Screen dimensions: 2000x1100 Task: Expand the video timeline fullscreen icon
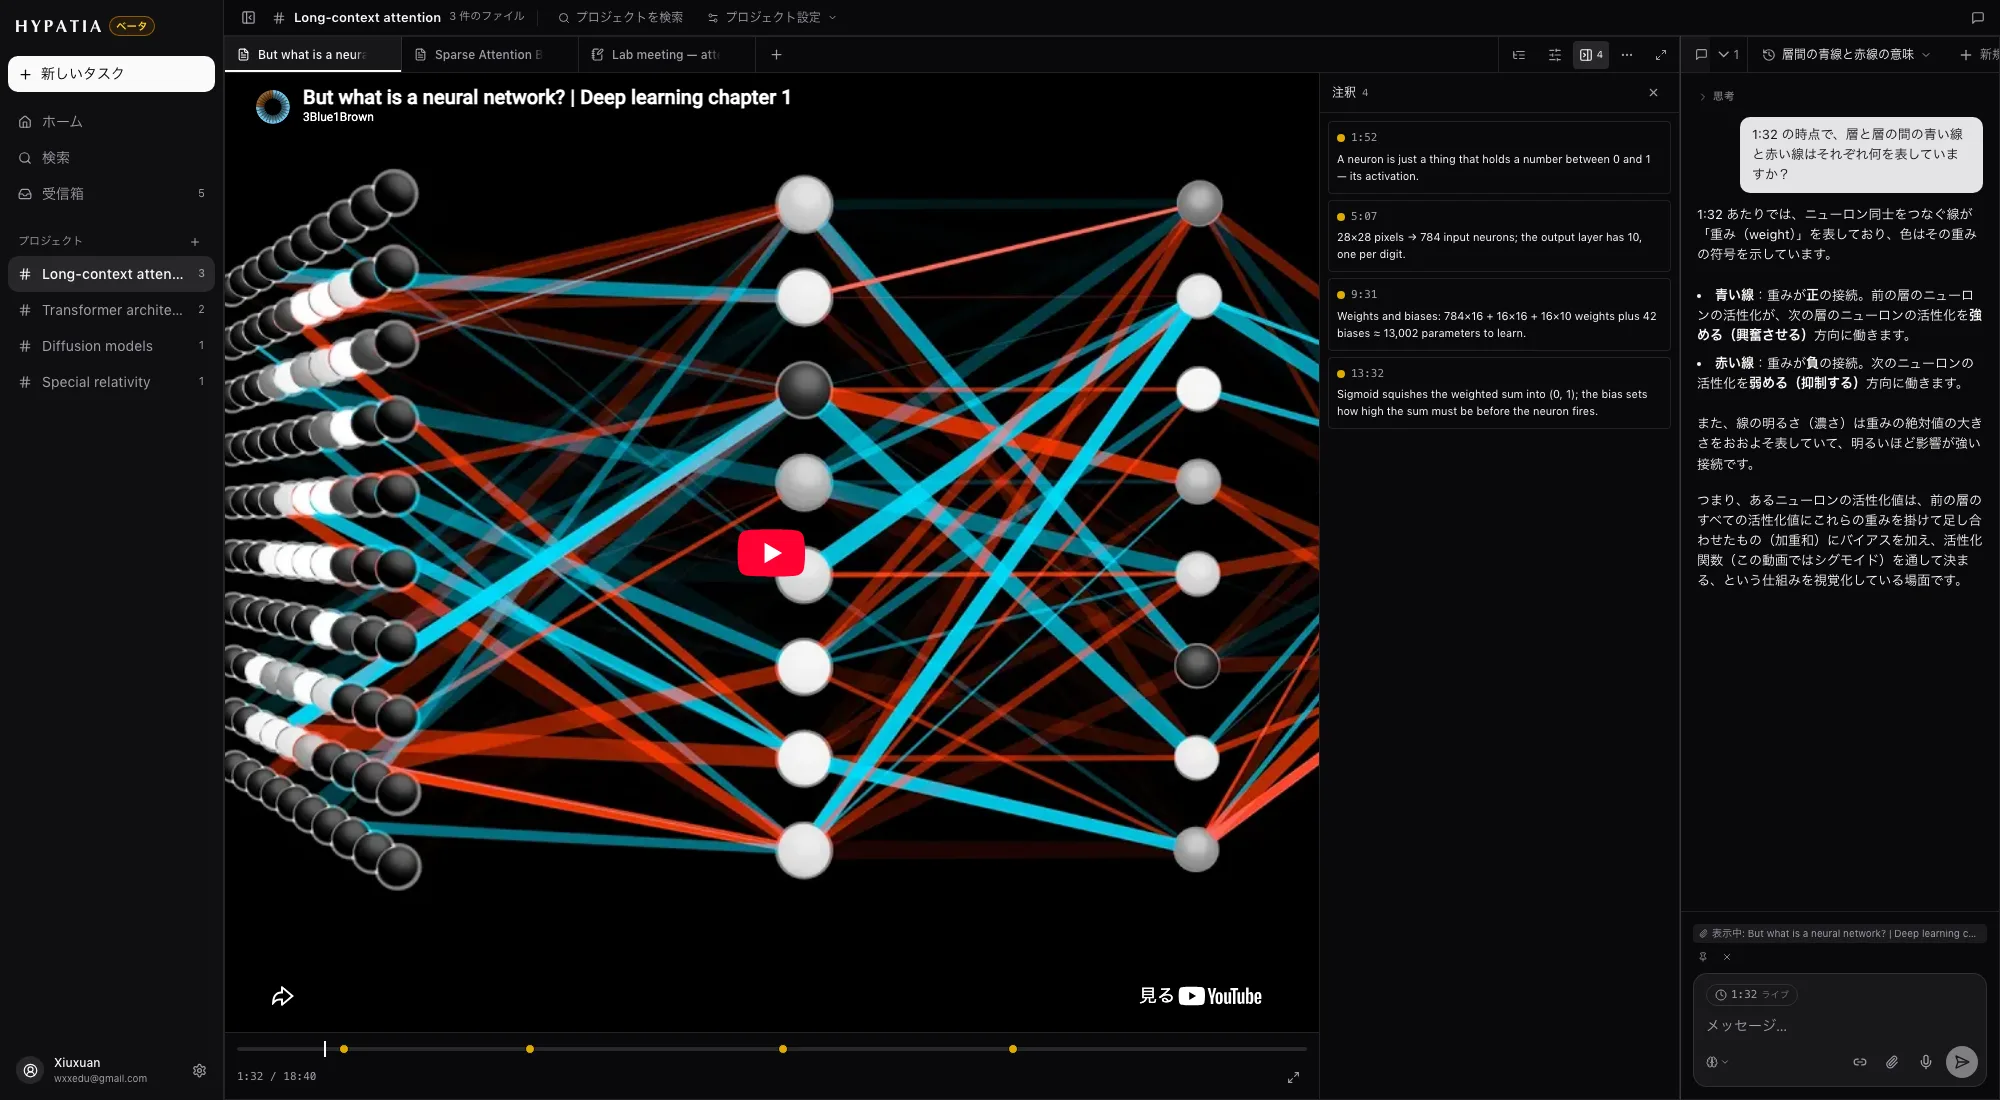click(x=1293, y=1077)
